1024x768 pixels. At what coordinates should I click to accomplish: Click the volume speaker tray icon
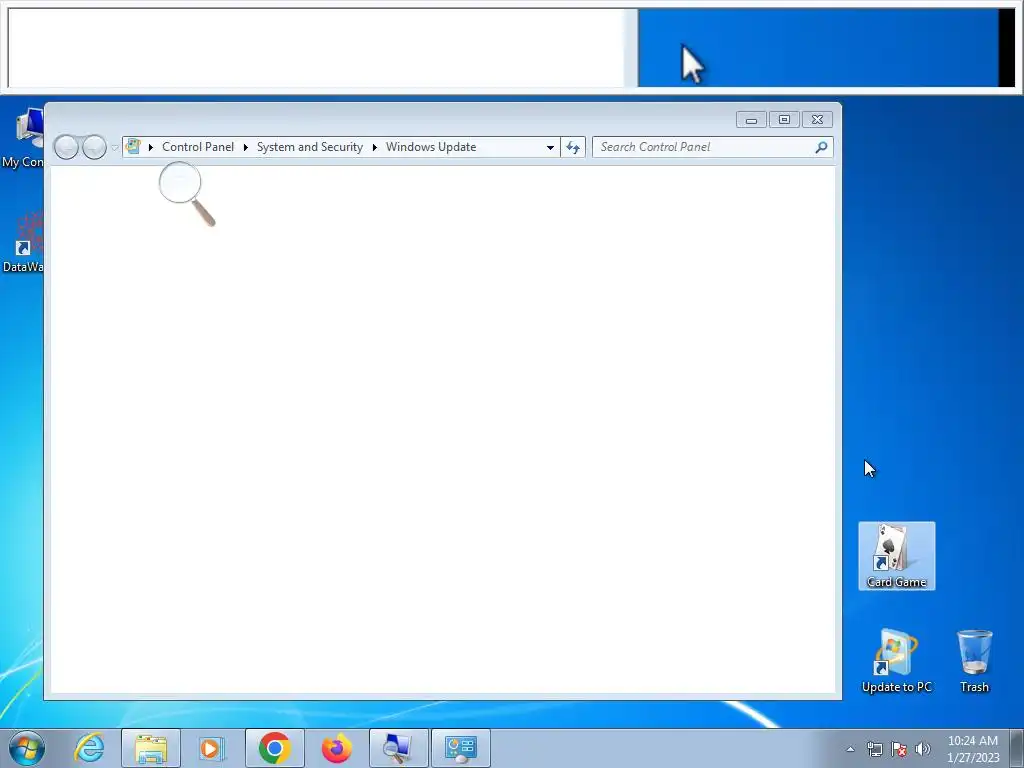pos(923,749)
